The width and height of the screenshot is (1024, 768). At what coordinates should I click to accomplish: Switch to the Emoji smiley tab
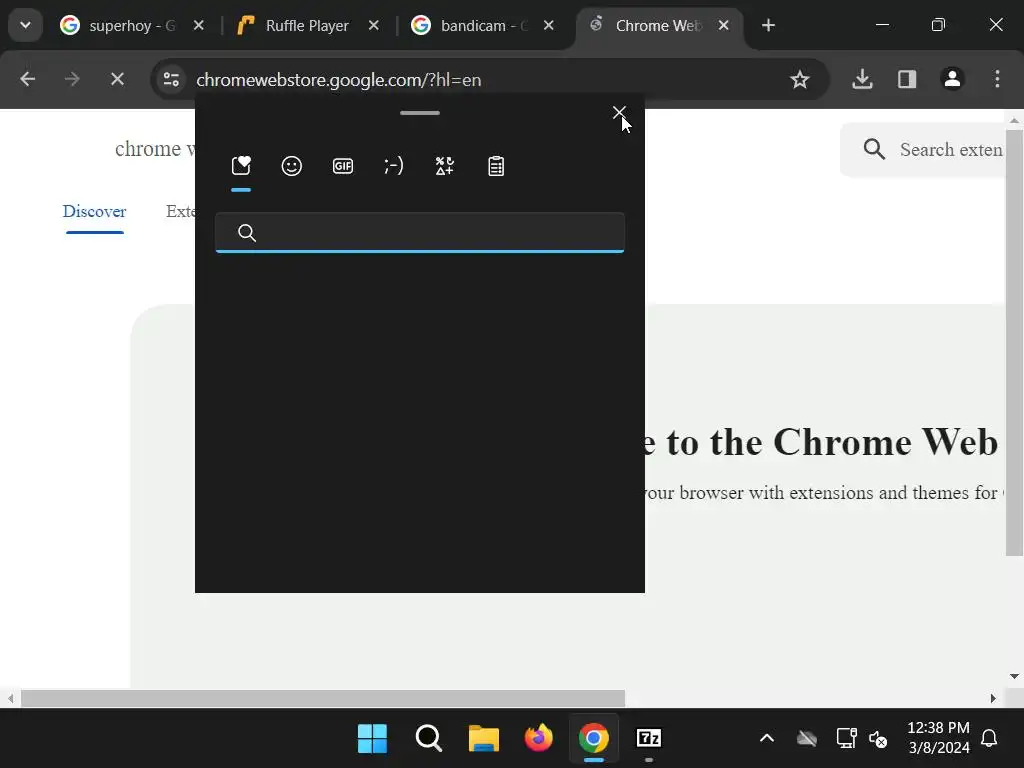click(291, 166)
